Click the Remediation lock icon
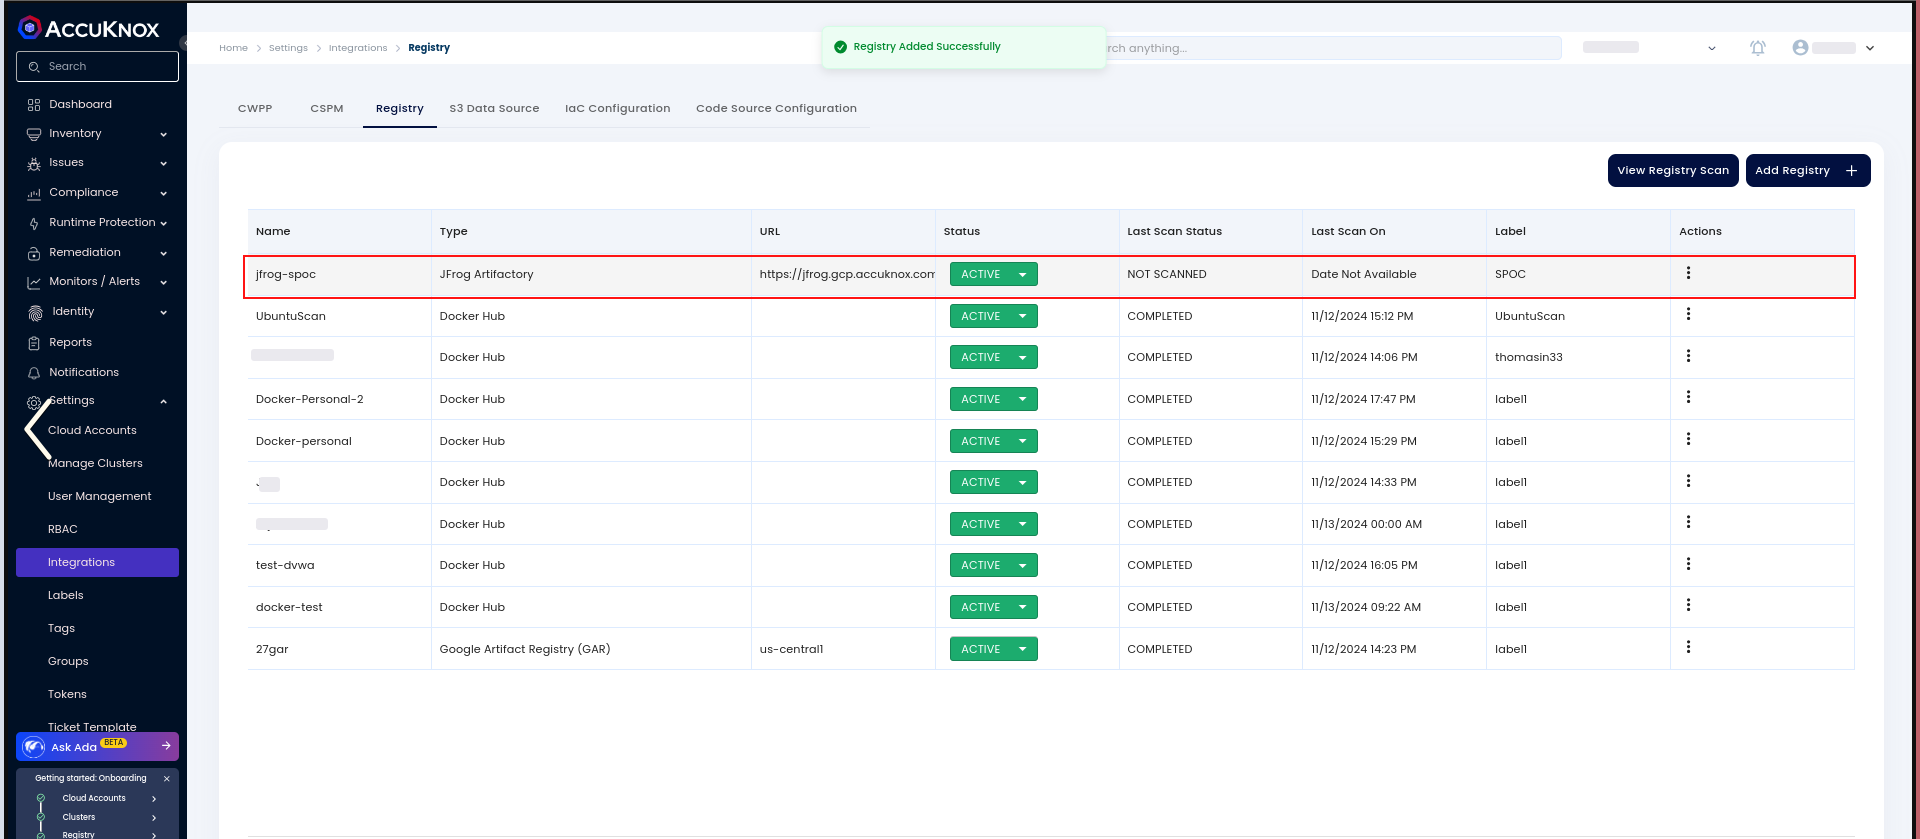The width and height of the screenshot is (1920, 839). pos(34,253)
